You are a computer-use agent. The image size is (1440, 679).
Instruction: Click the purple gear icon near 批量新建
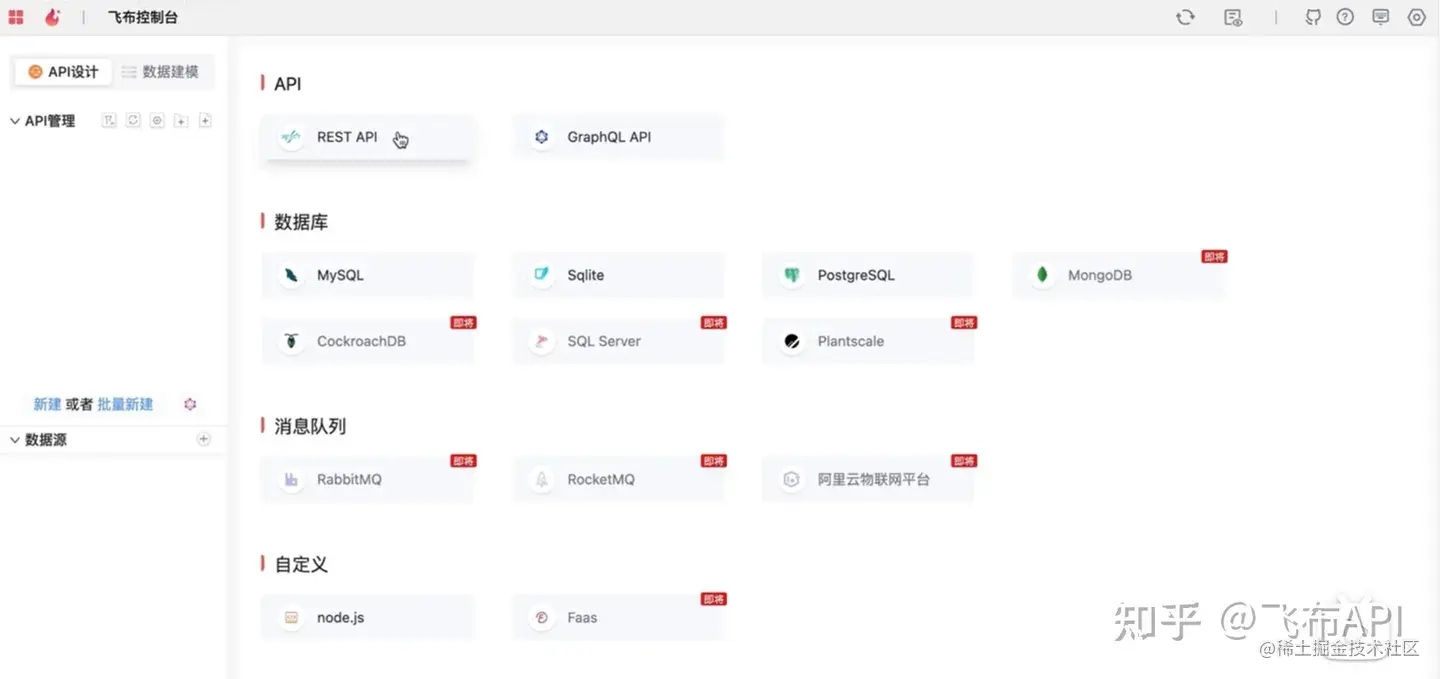point(190,404)
